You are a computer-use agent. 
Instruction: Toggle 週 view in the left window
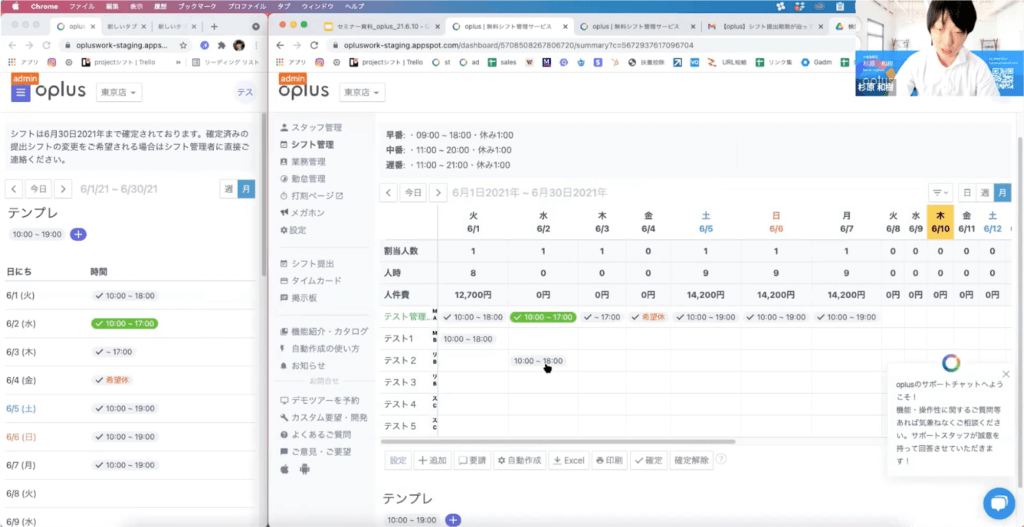(228, 188)
